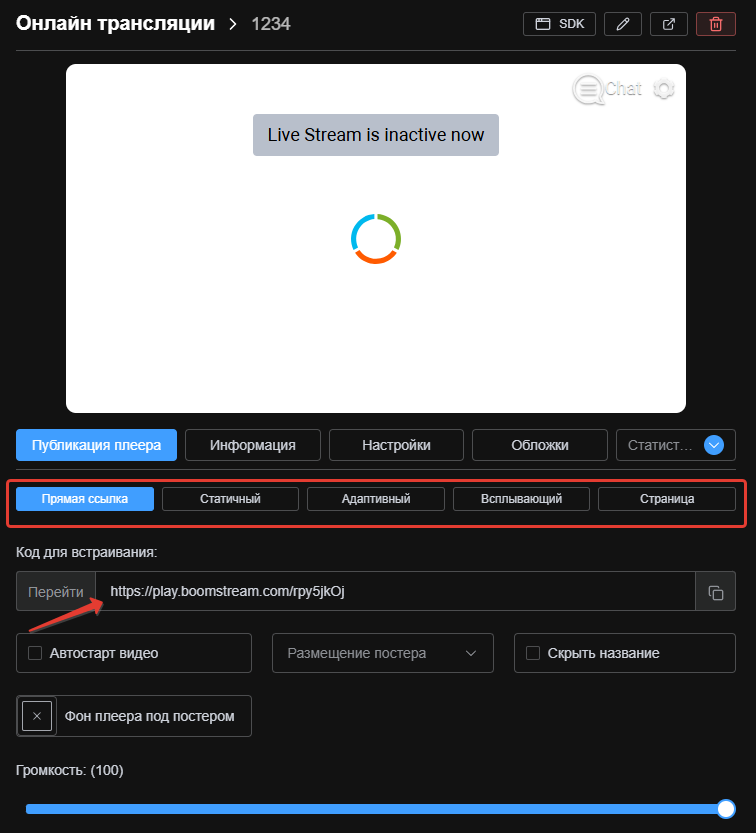Copy embed link with copy icon
The image size is (756, 833).
pos(716,592)
